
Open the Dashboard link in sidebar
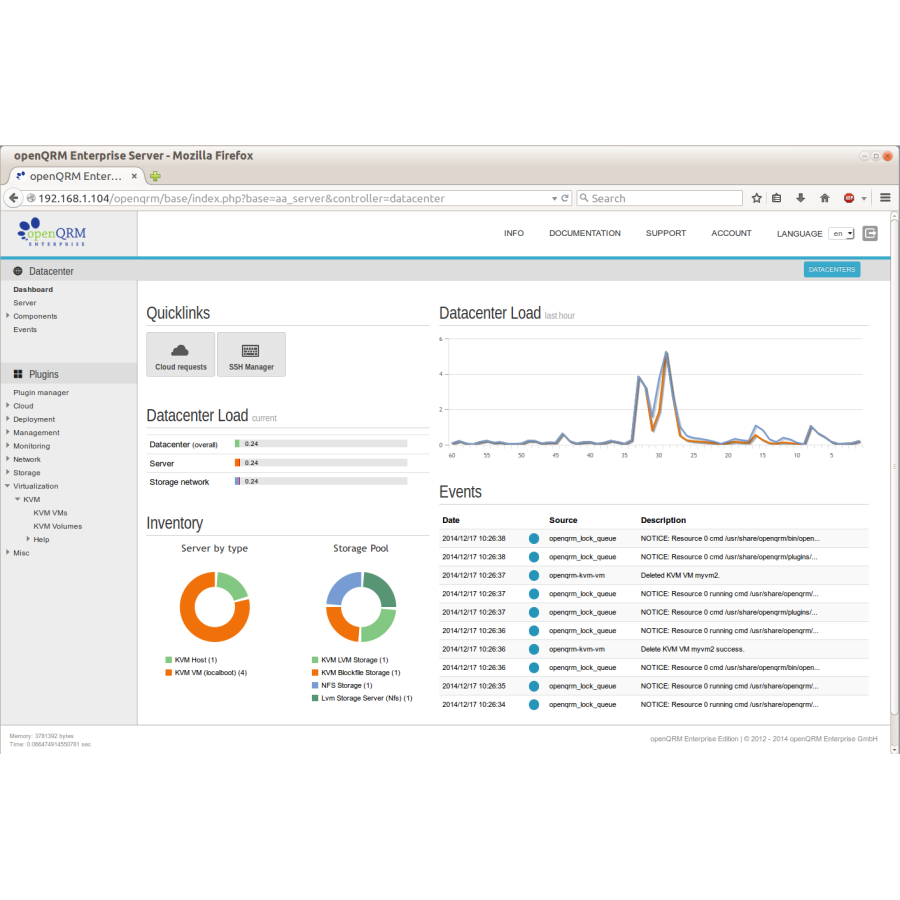coord(33,289)
